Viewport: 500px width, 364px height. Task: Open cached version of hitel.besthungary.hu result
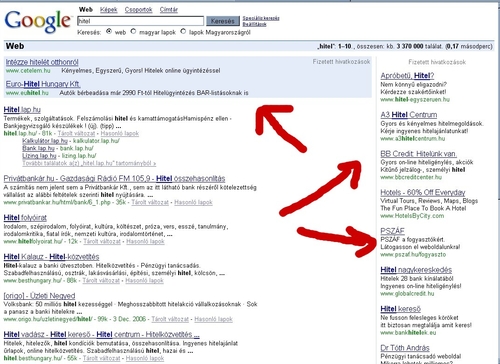(x=101, y=358)
